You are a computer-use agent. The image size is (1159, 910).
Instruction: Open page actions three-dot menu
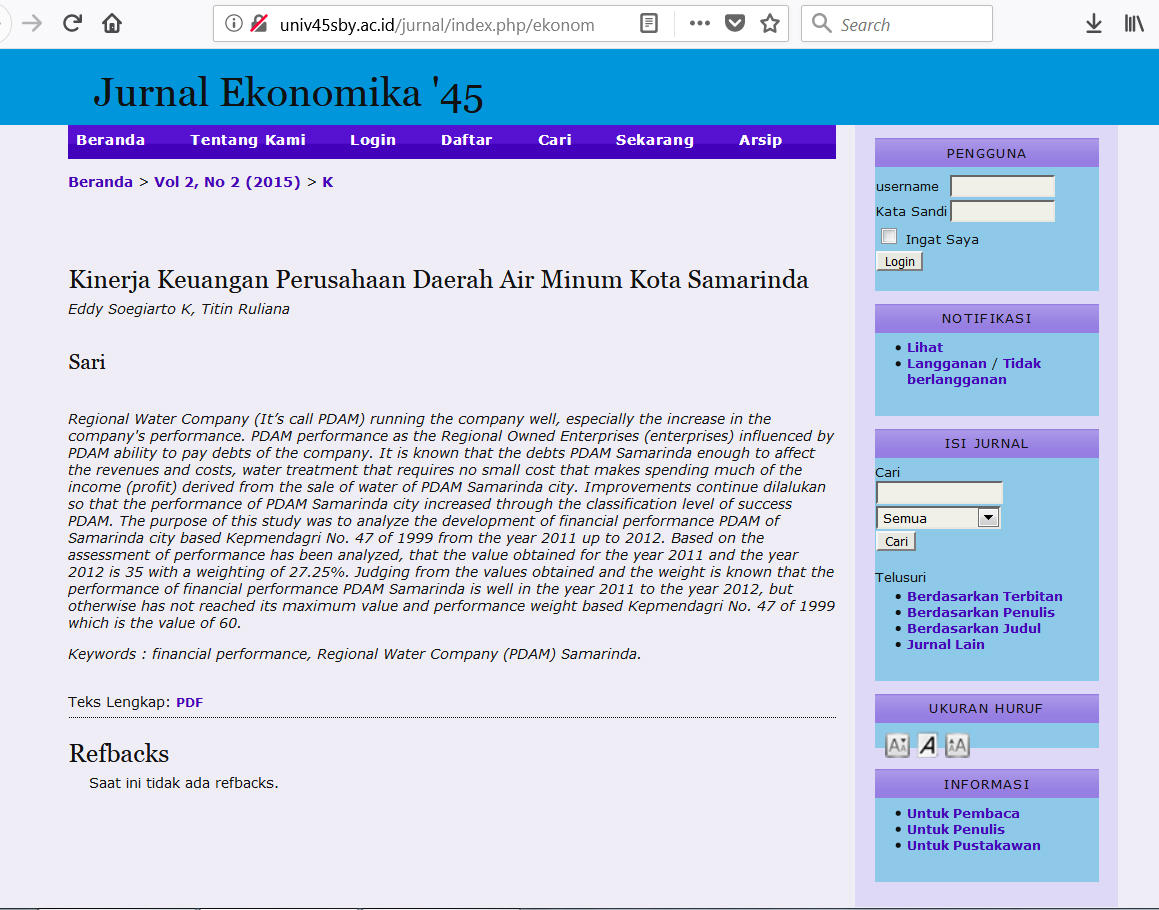700,24
